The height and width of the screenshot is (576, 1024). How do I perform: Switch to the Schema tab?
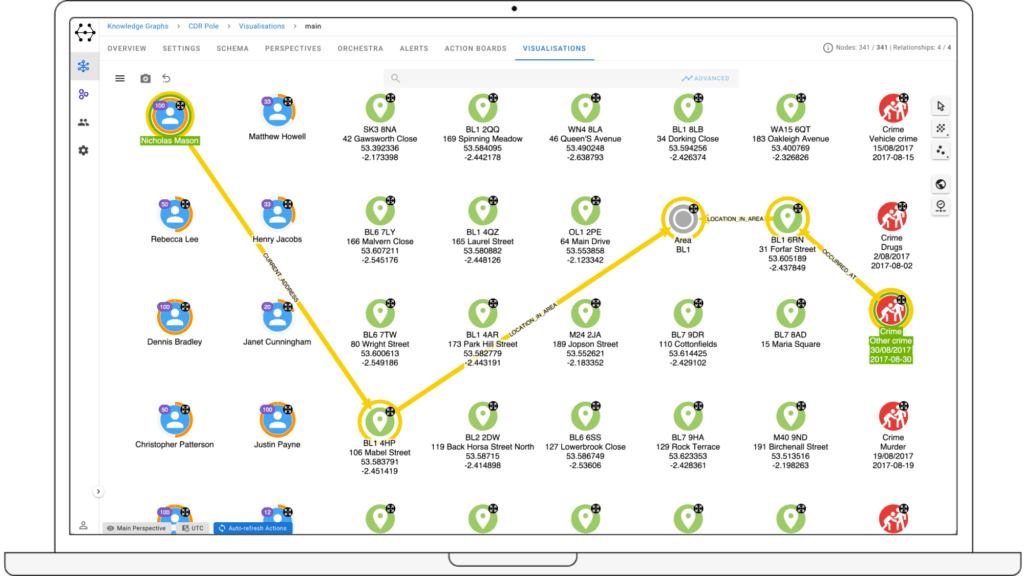(232, 48)
